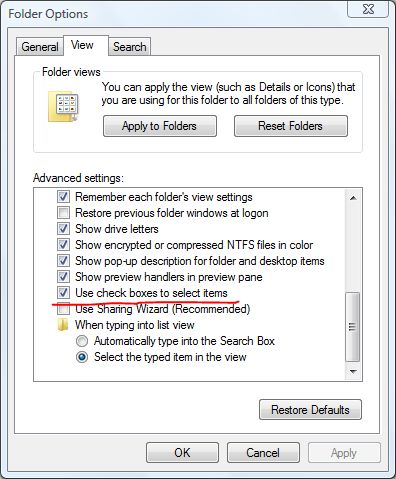Uncheck 'Show drive letters'
Viewport: 396px width, 479px height.
[63, 229]
